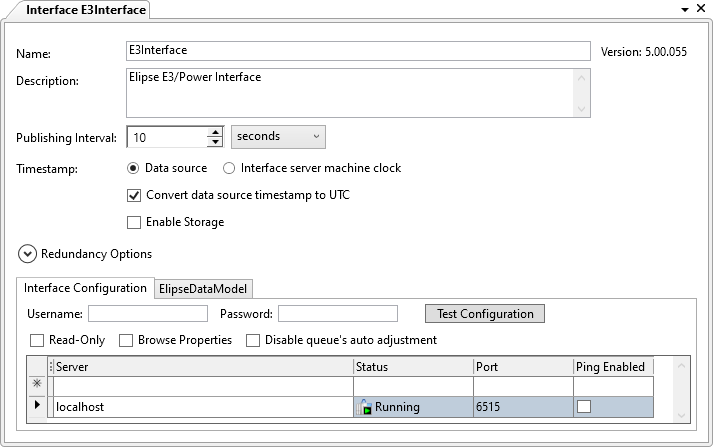Close the Interface E3Interface tab

701,8
